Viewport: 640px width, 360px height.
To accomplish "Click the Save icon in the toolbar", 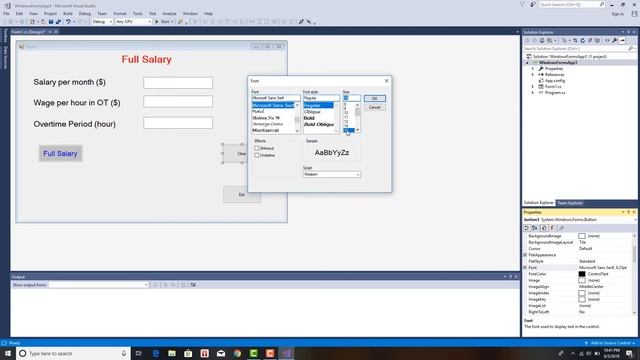I will (51, 22).
